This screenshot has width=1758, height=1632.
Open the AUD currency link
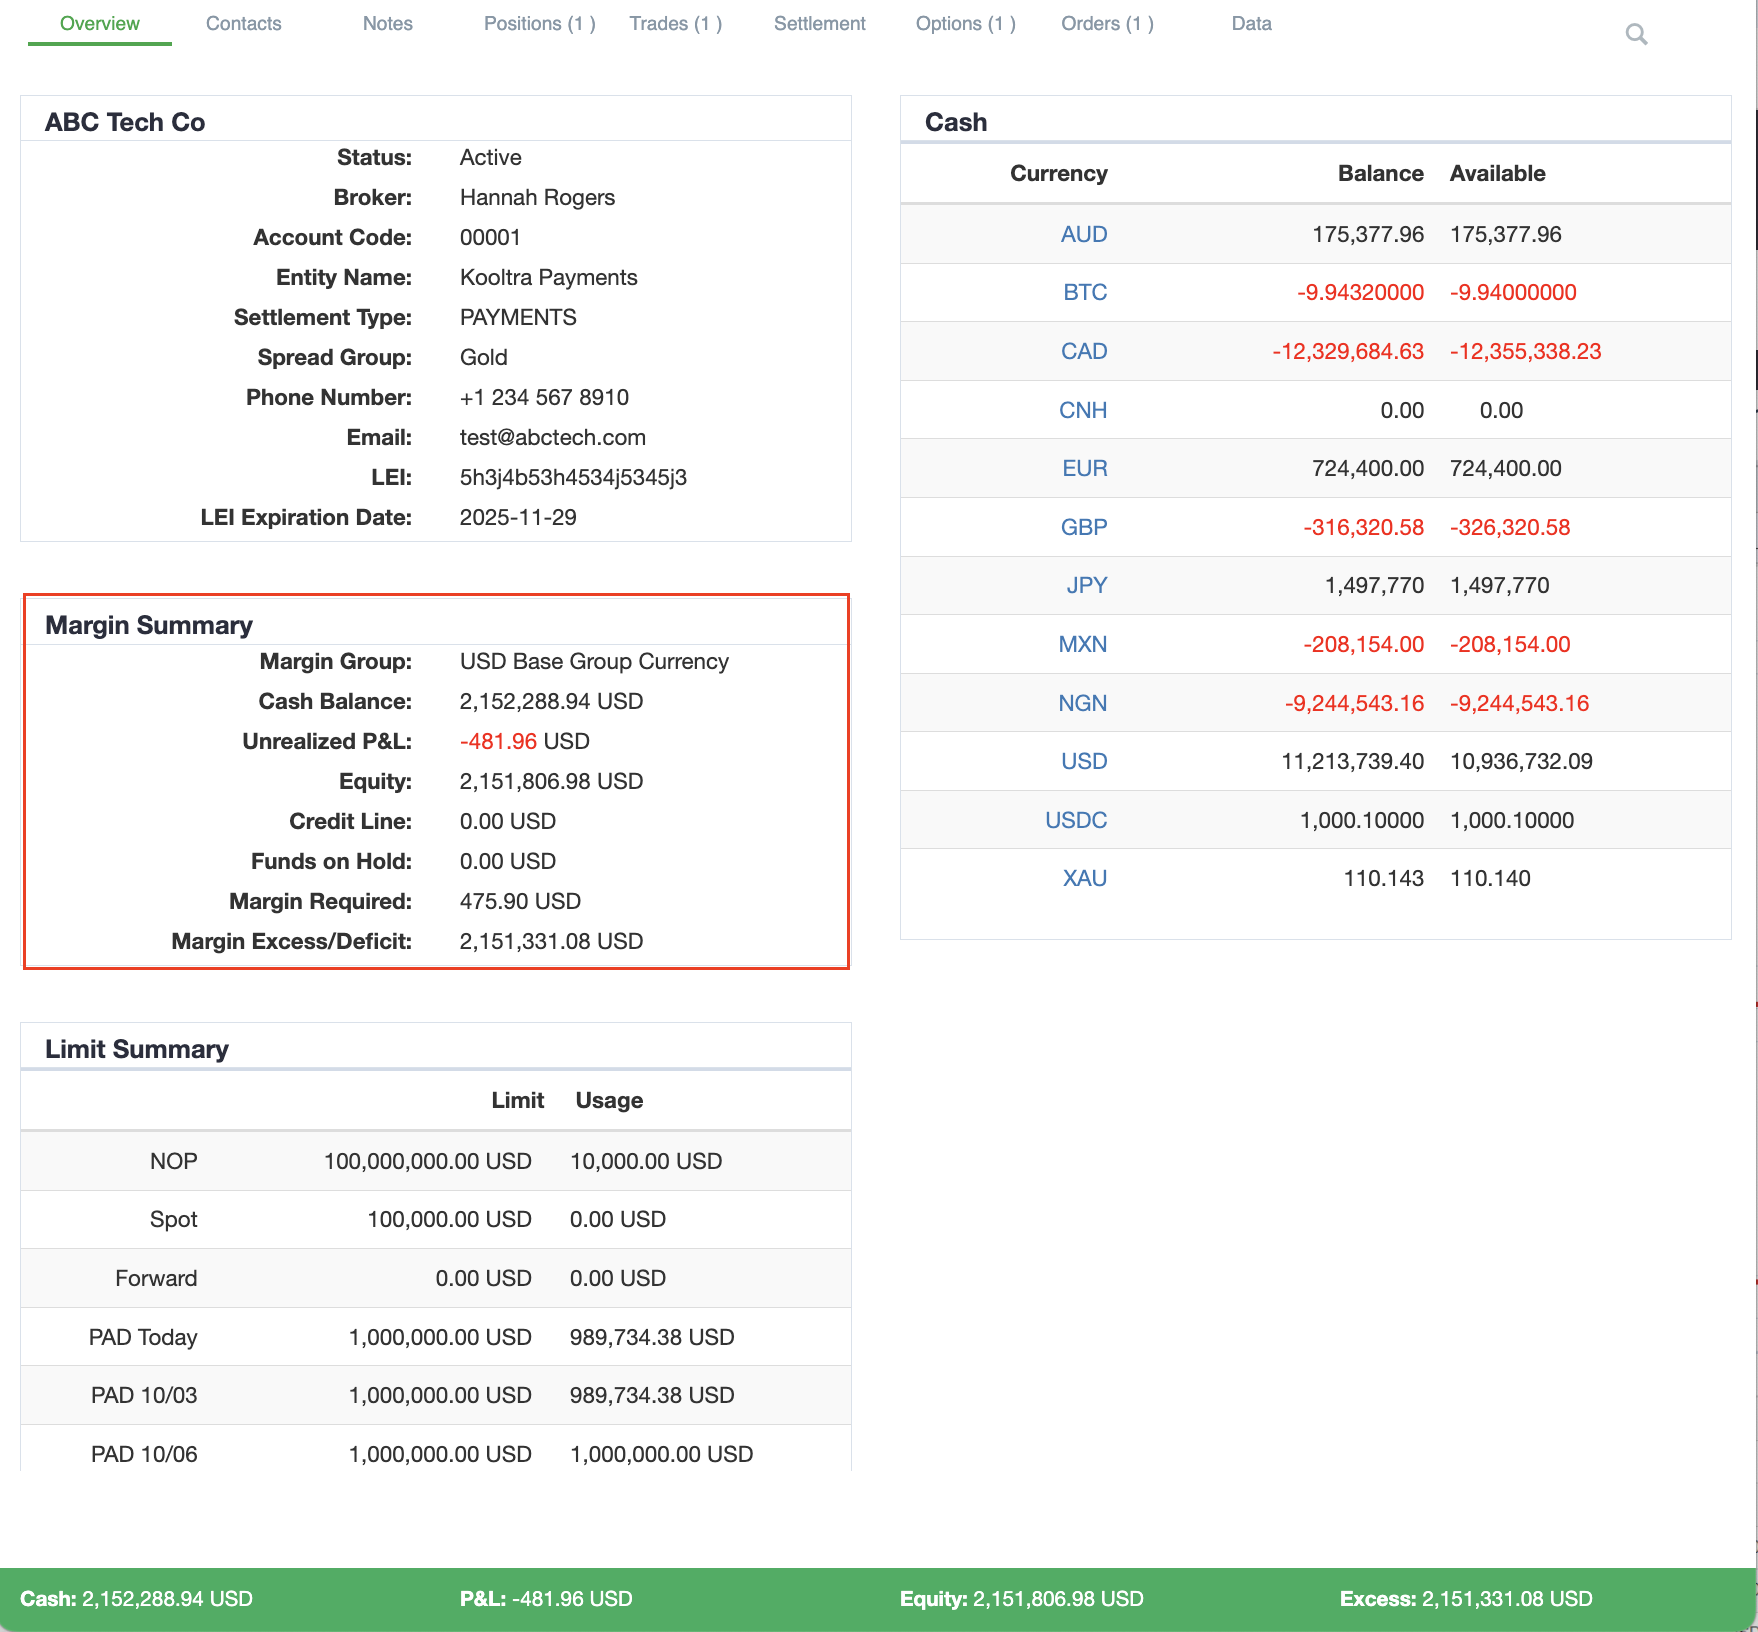click(x=1083, y=234)
